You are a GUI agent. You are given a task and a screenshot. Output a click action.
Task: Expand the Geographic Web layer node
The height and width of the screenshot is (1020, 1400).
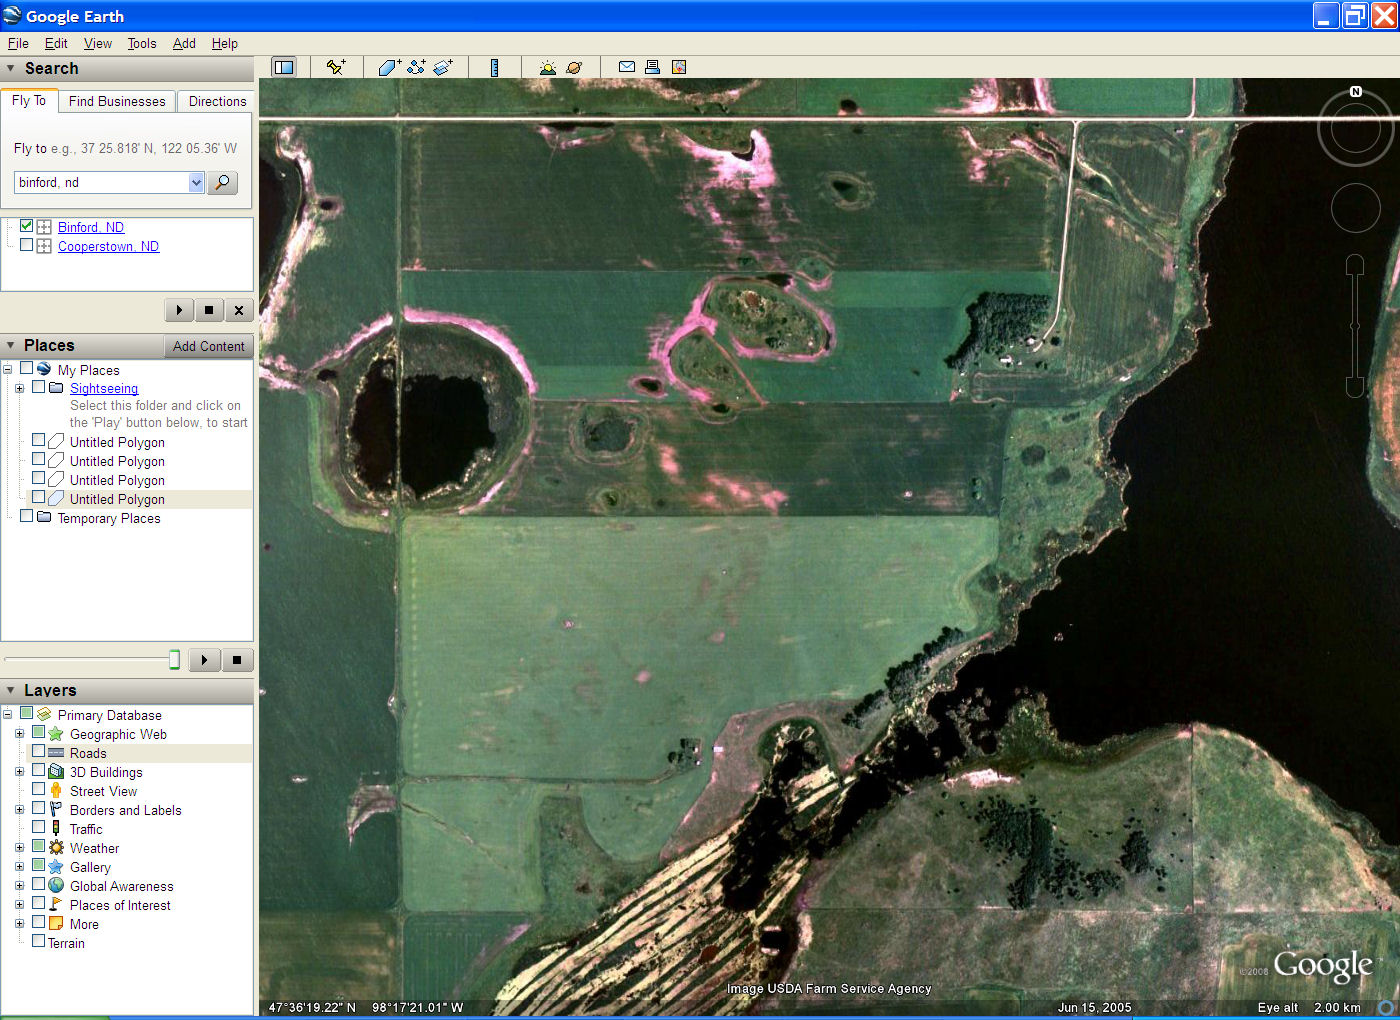(x=19, y=734)
